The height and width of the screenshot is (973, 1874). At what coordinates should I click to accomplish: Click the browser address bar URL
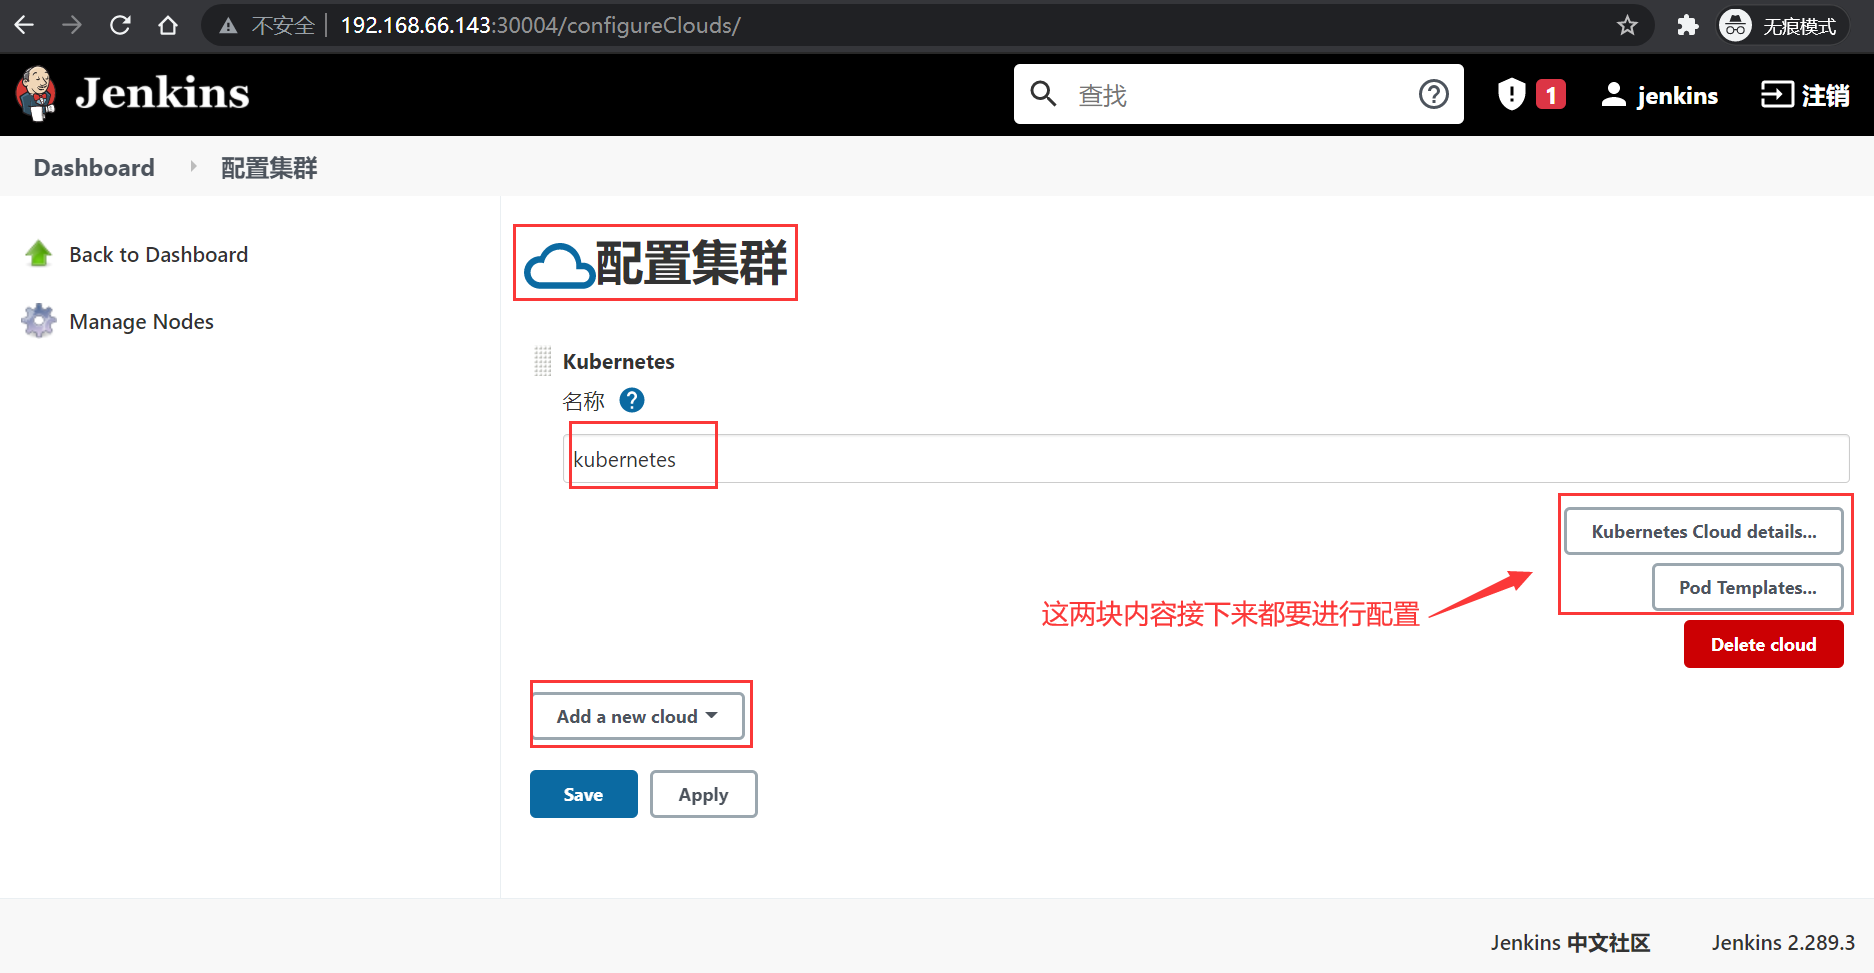click(540, 25)
